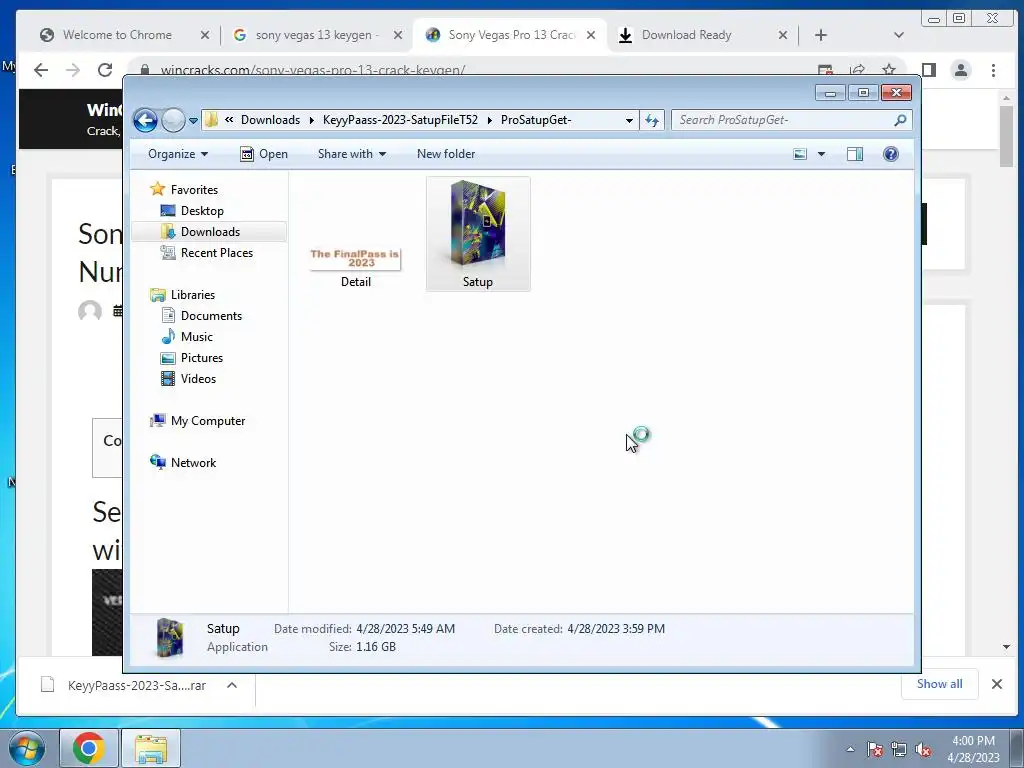Close the Welcome to Chrome tab

point(204,35)
